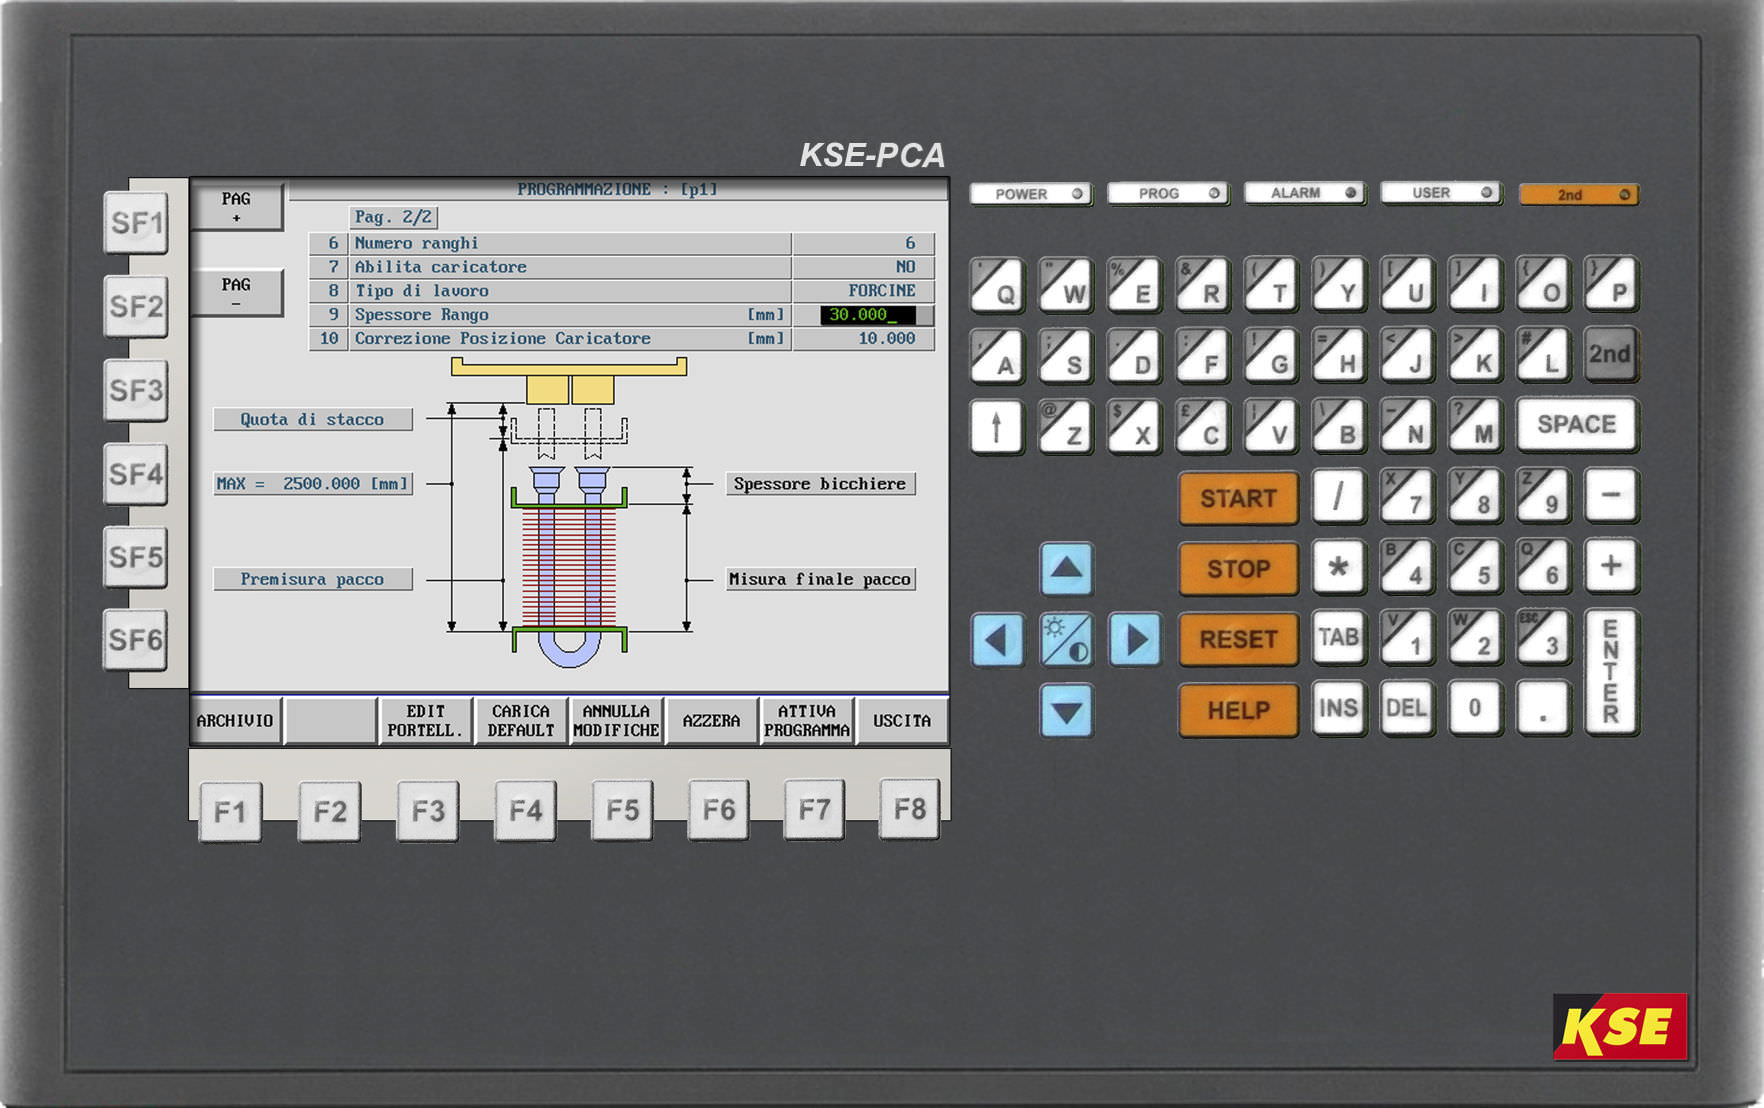The image size is (1764, 1108).
Task: Click the USER indicator light
Action: coord(1441,193)
